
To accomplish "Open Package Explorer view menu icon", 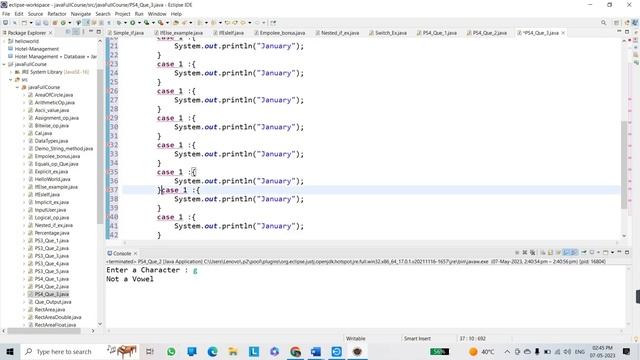I will [84, 32].
